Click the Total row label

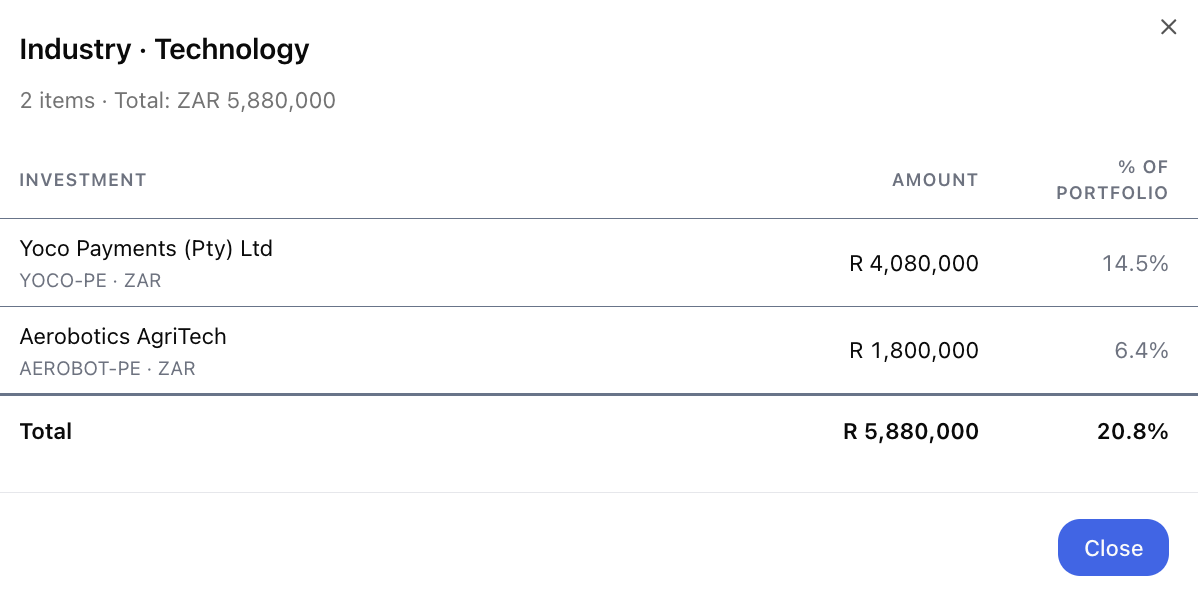(x=46, y=432)
